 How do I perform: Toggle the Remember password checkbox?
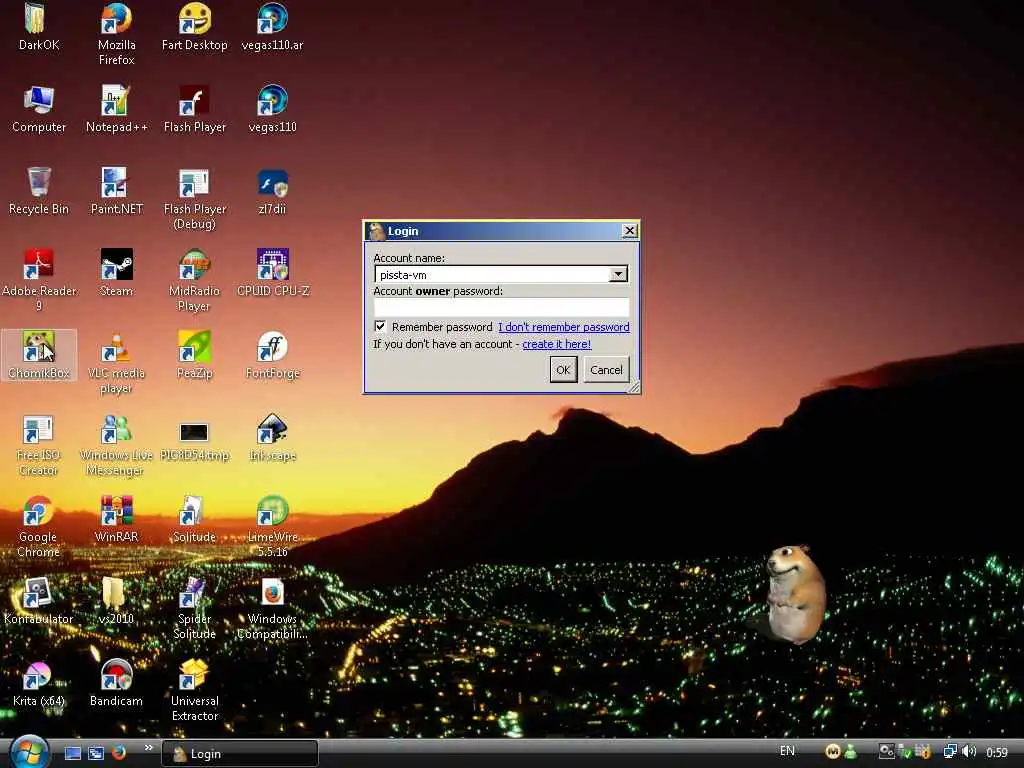click(380, 326)
